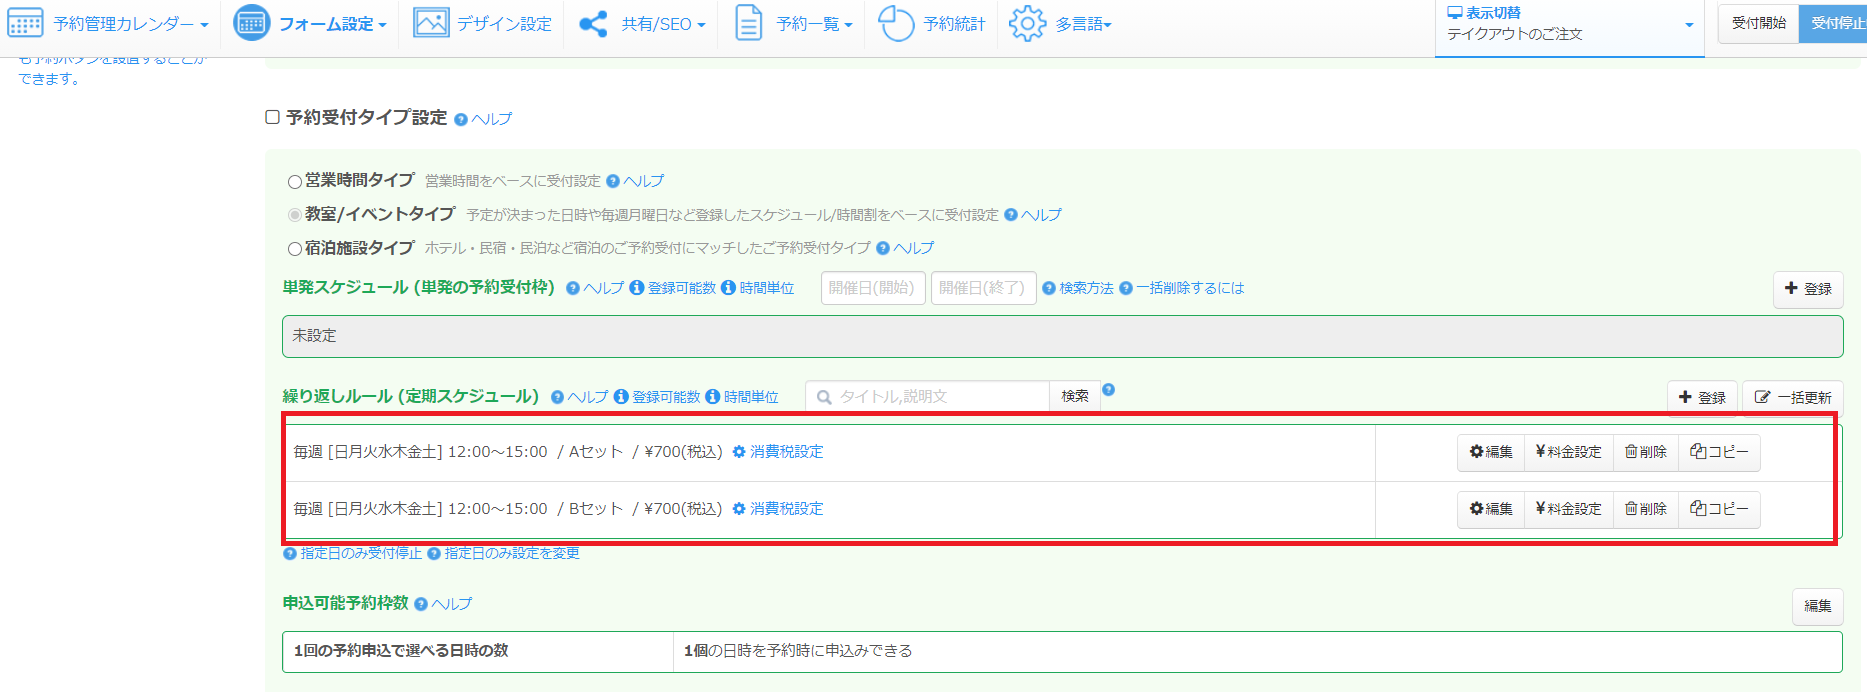Expand the 表示切替 テイクアウトのご注文 selector

(x=1570, y=28)
